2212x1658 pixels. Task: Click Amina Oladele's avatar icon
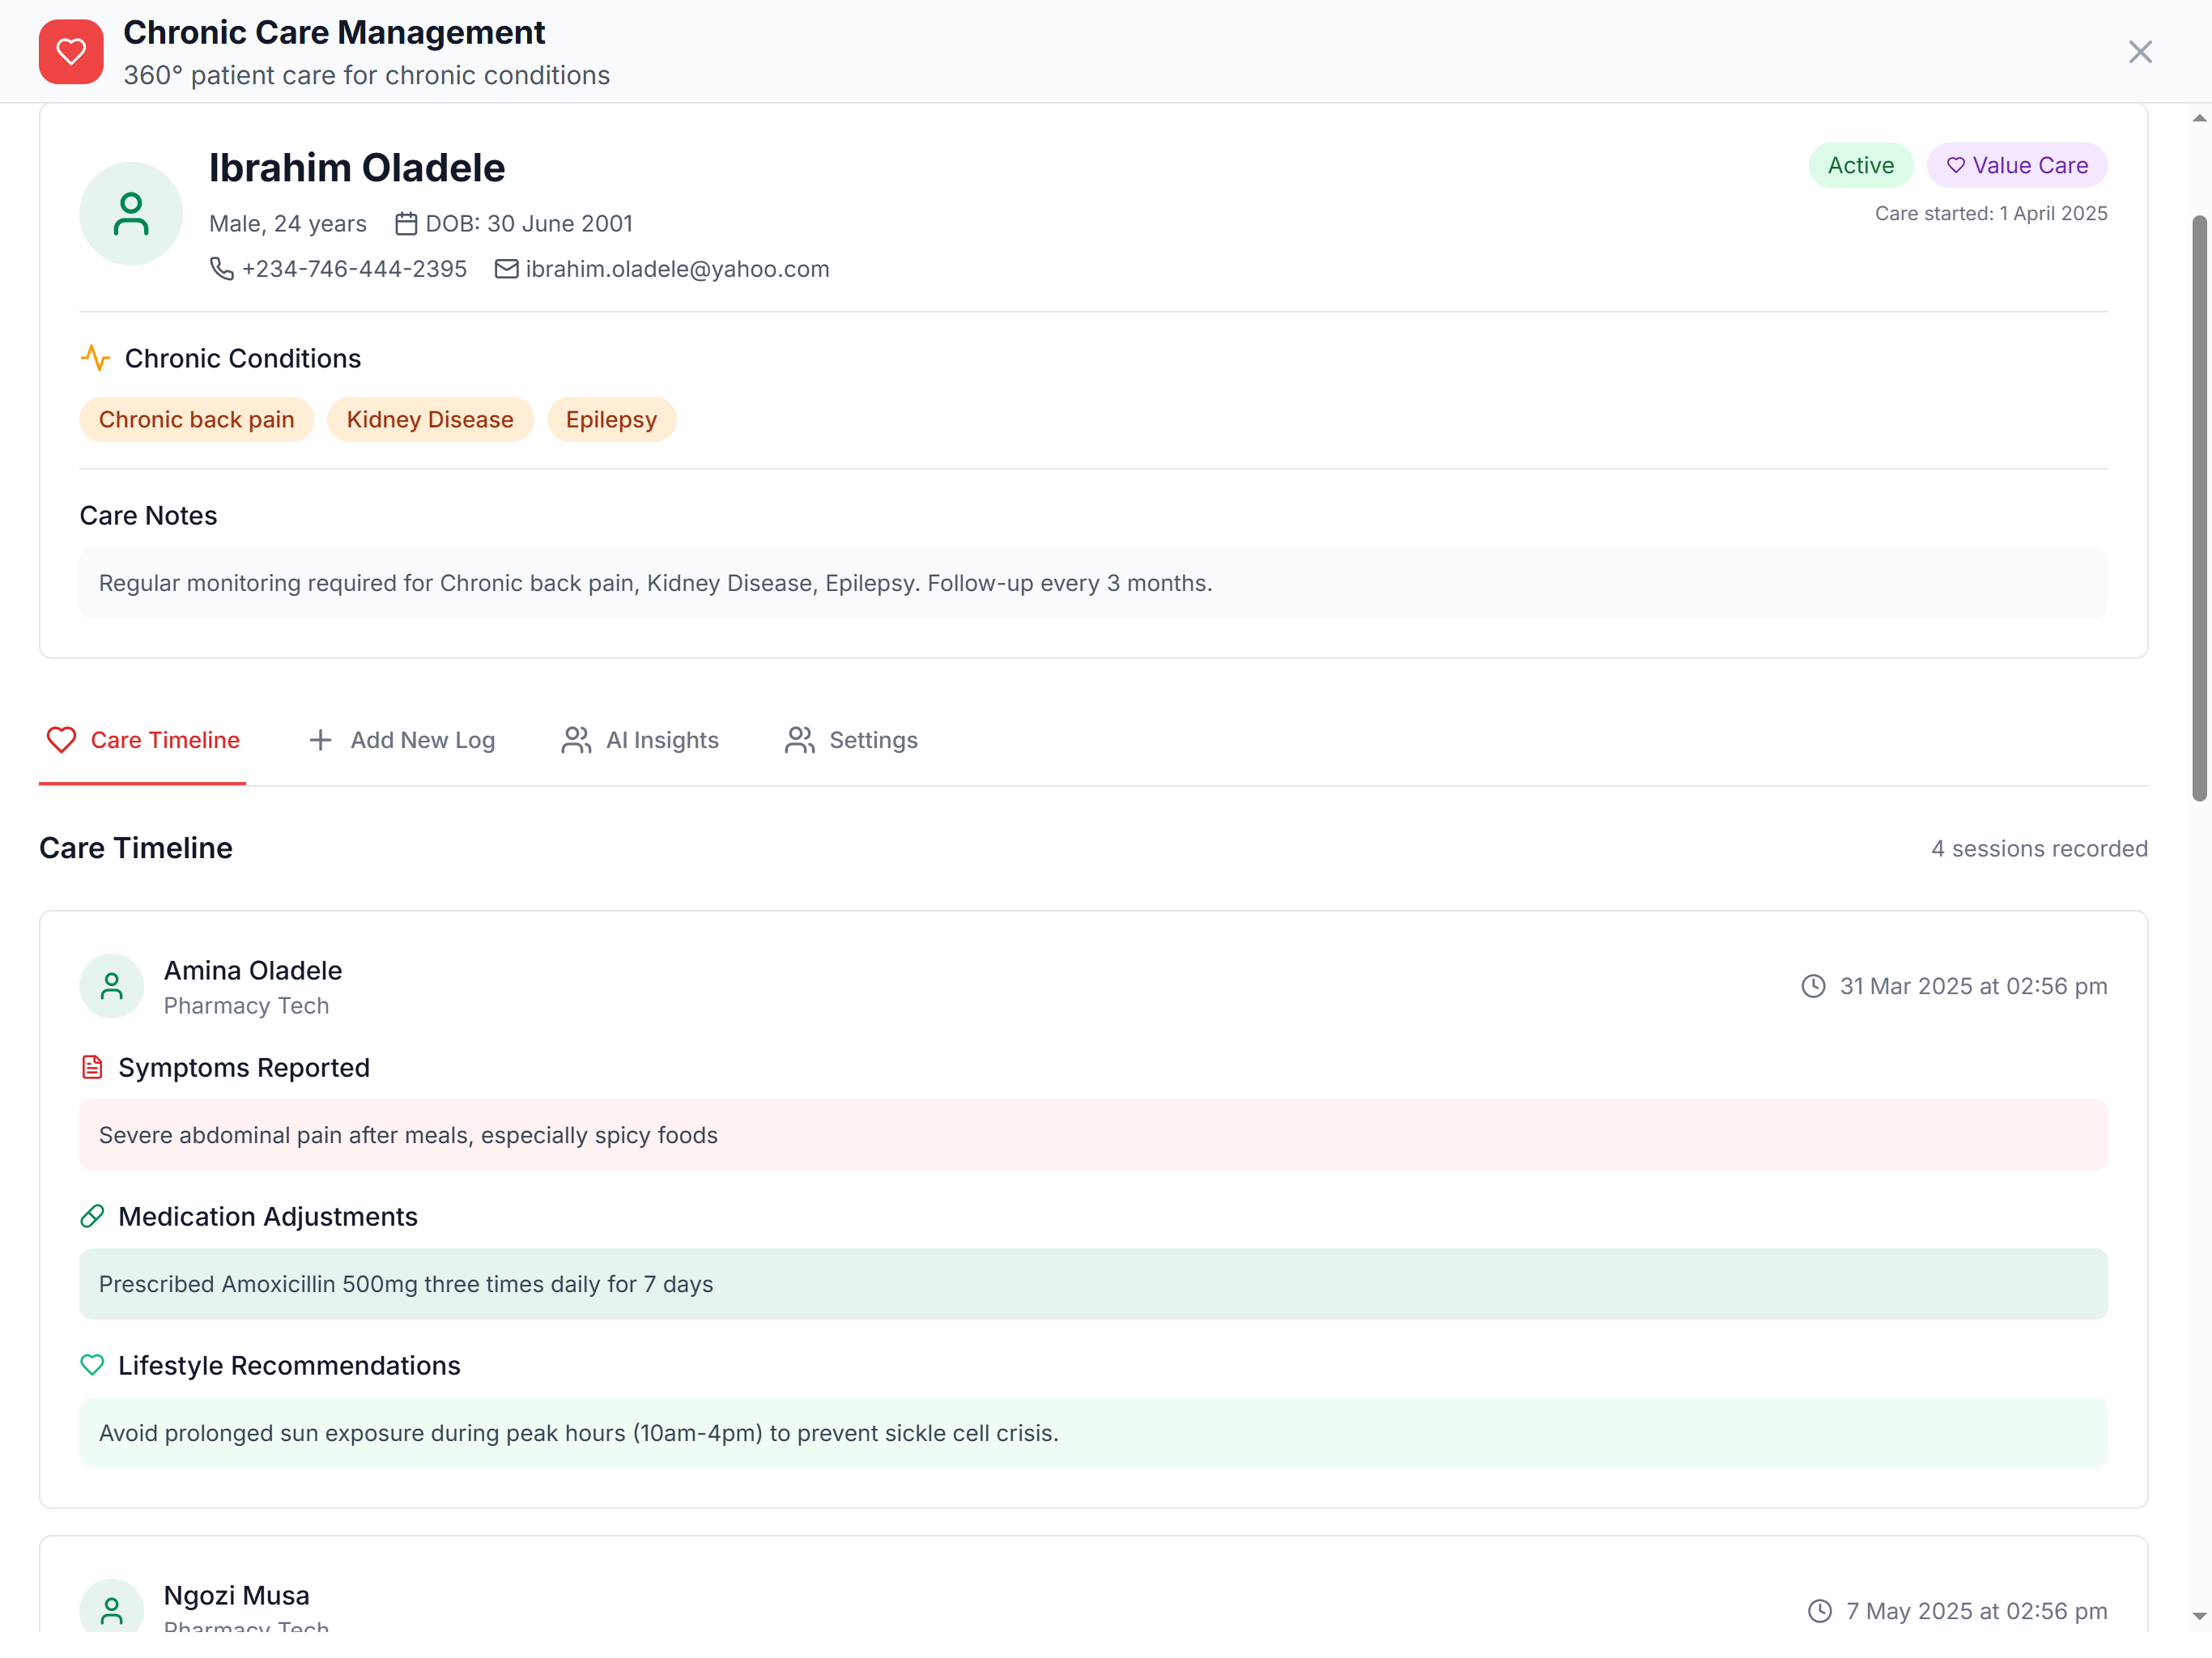(x=112, y=987)
